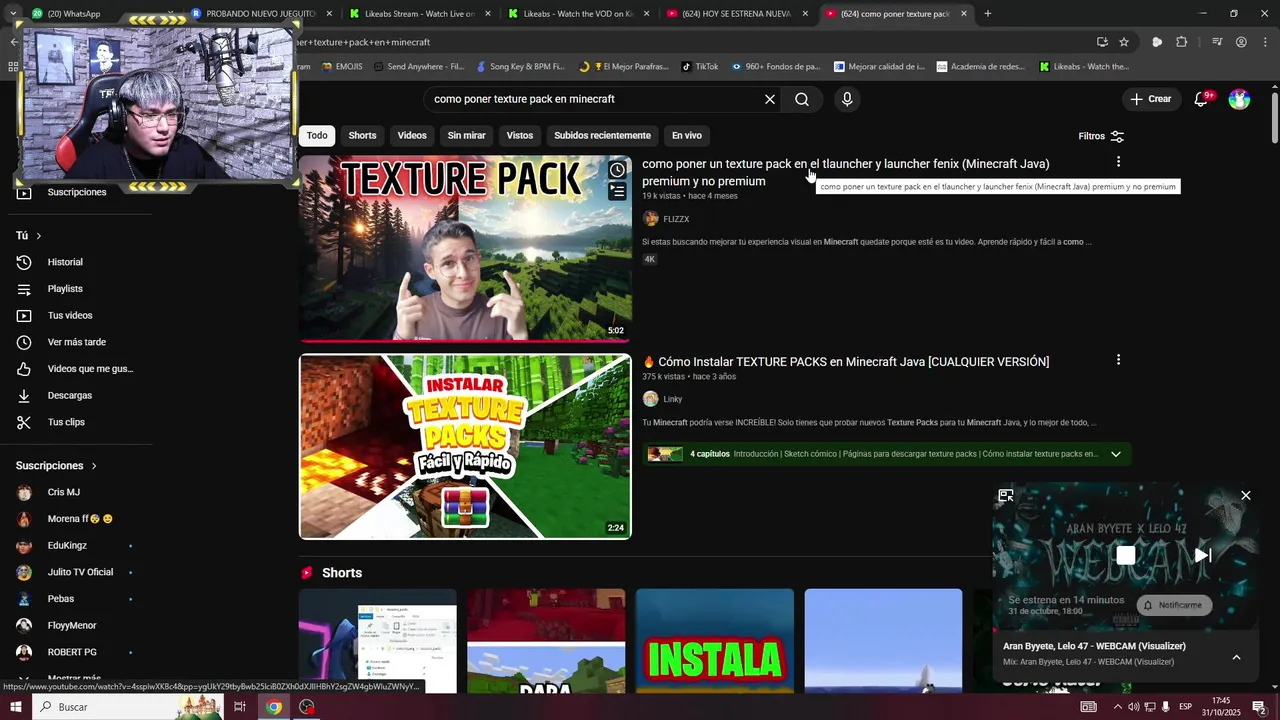Image resolution: width=1280 pixels, height=720 pixels.
Task: Open the taskbar notification center
Action: pyautogui.click(x=1259, y=707)
